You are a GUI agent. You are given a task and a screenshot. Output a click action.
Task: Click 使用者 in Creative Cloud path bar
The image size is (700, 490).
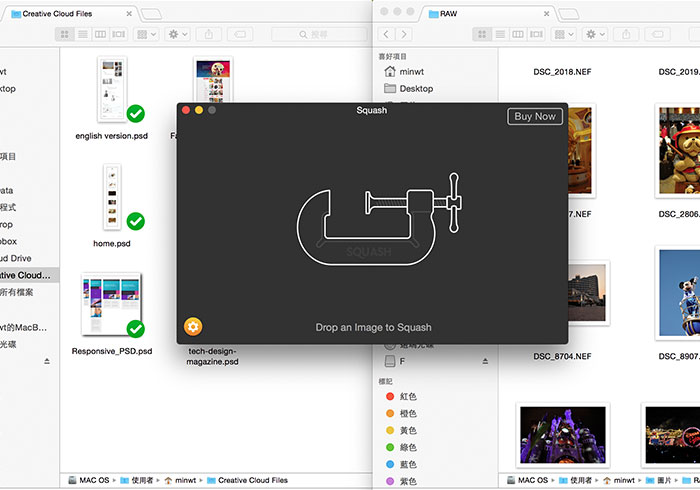(137, 480)
